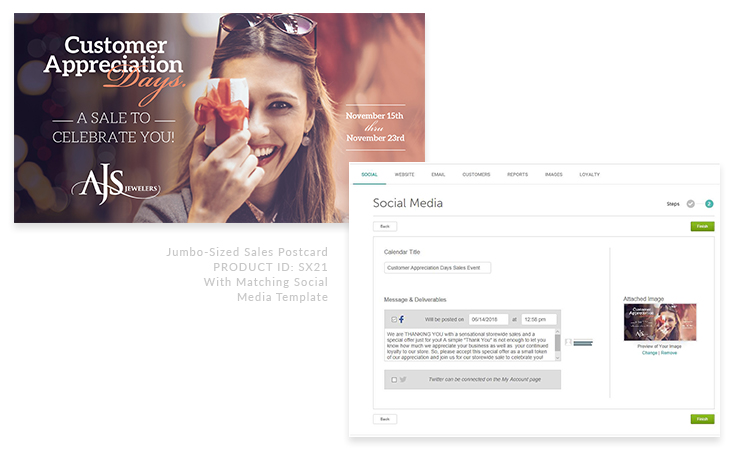Edit the Calendar Title field
743x458 pixels.
[437, 268]
